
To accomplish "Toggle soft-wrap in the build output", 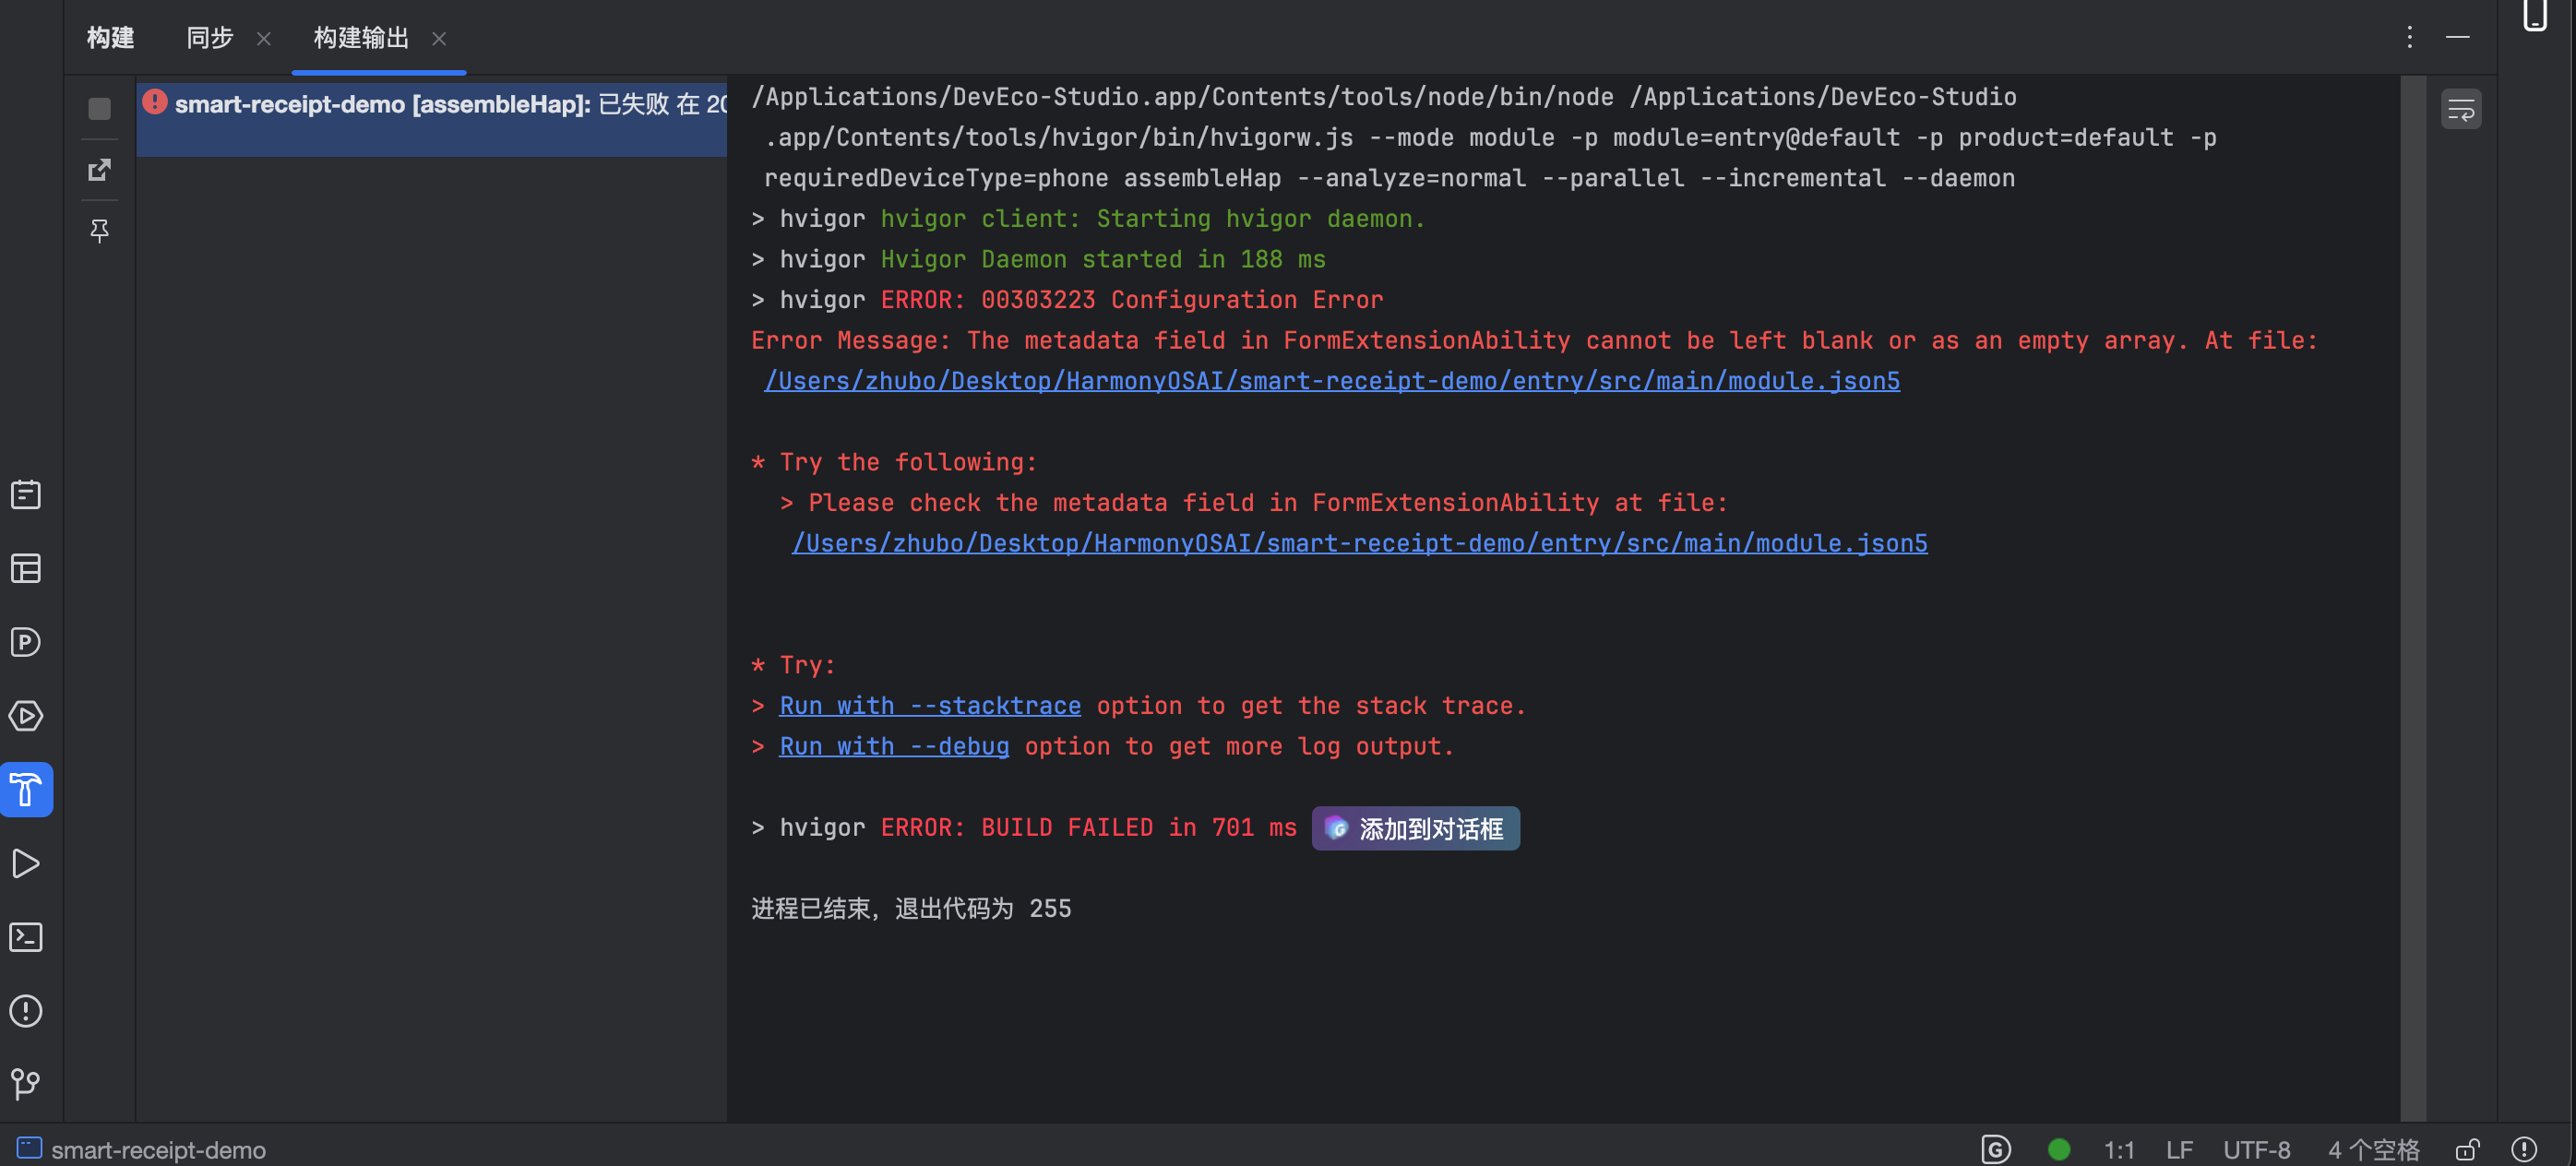I will tap(2460, 109).
